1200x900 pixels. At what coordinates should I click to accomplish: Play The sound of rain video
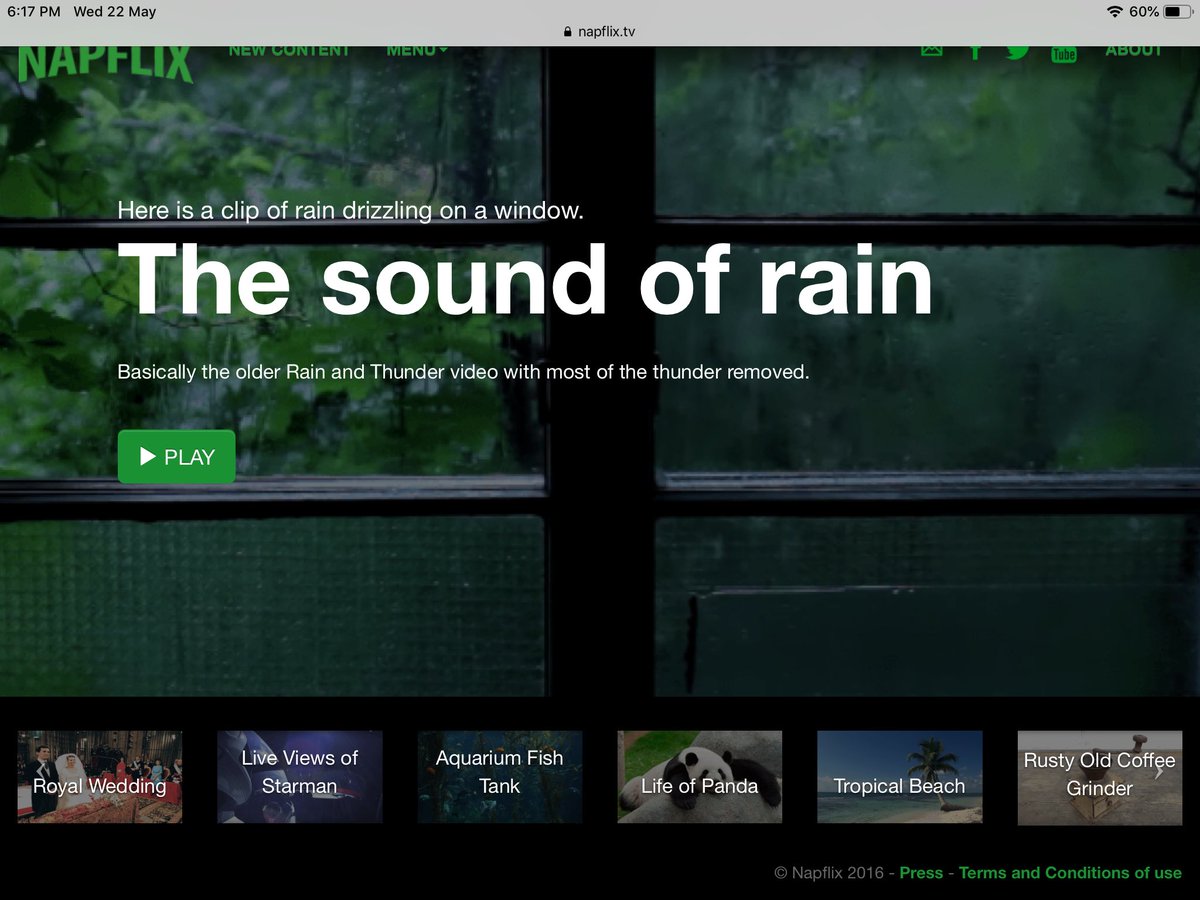[176, 457]
